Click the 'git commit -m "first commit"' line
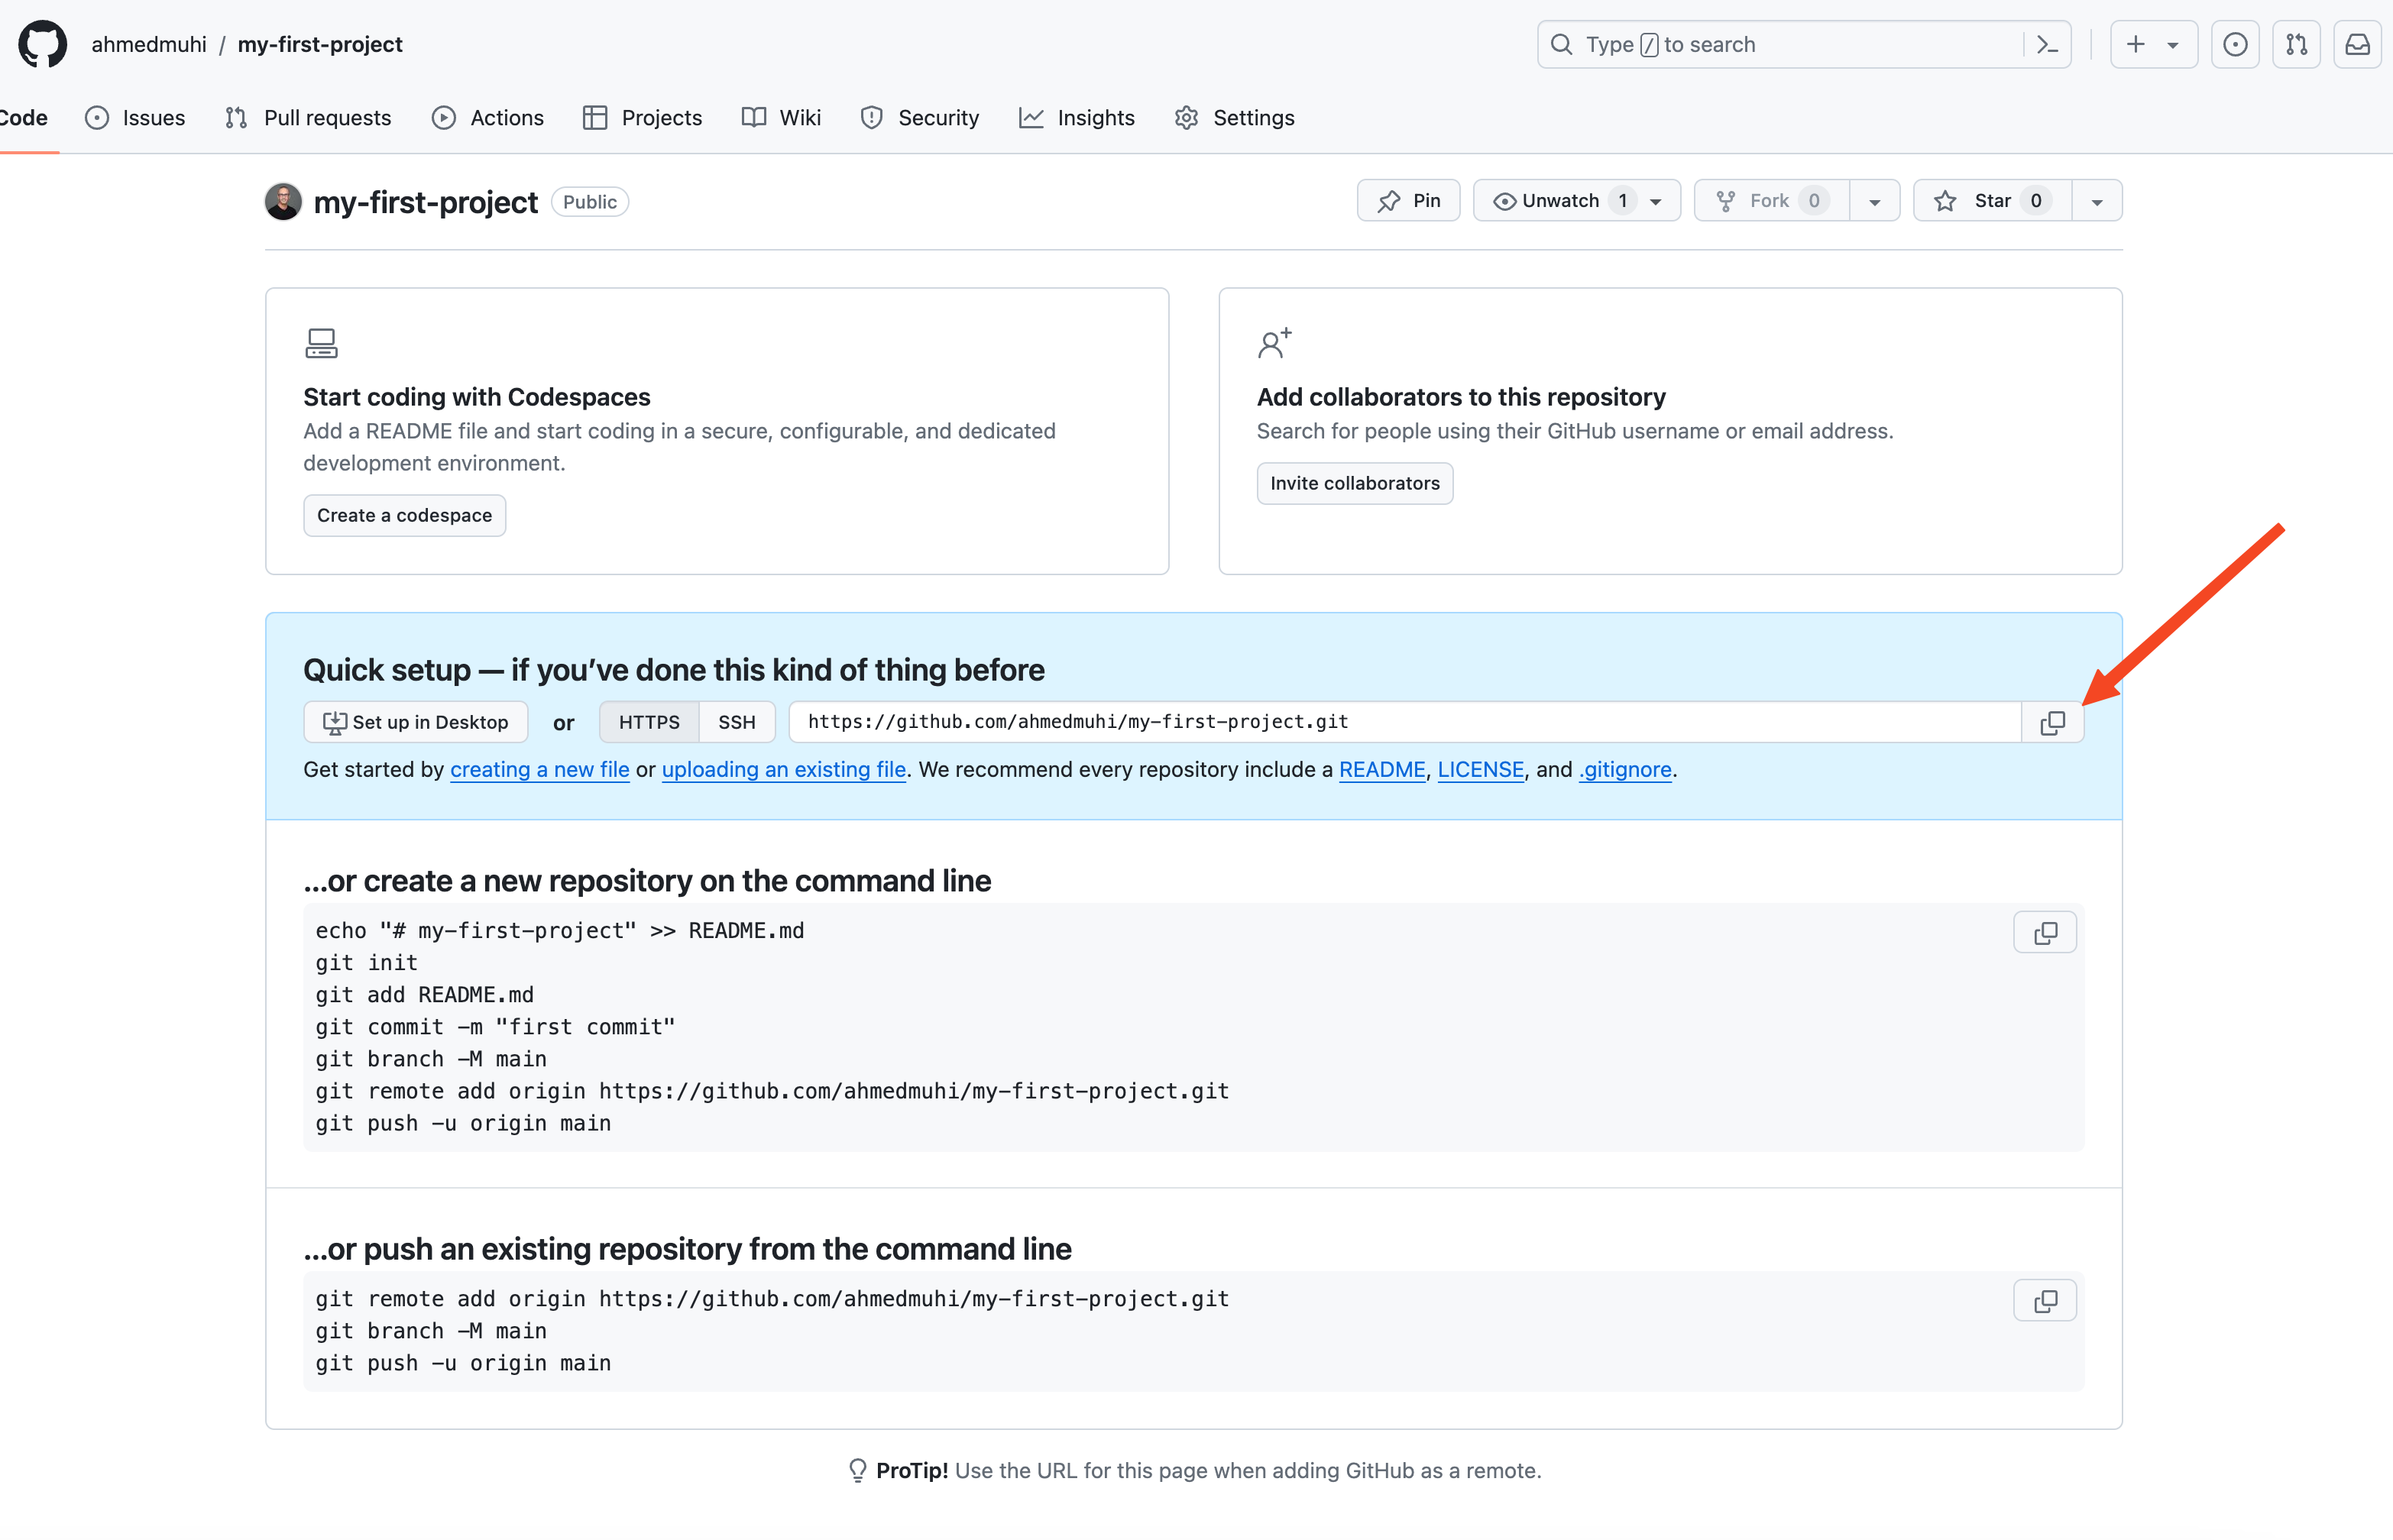 (x=495, y=1027)
